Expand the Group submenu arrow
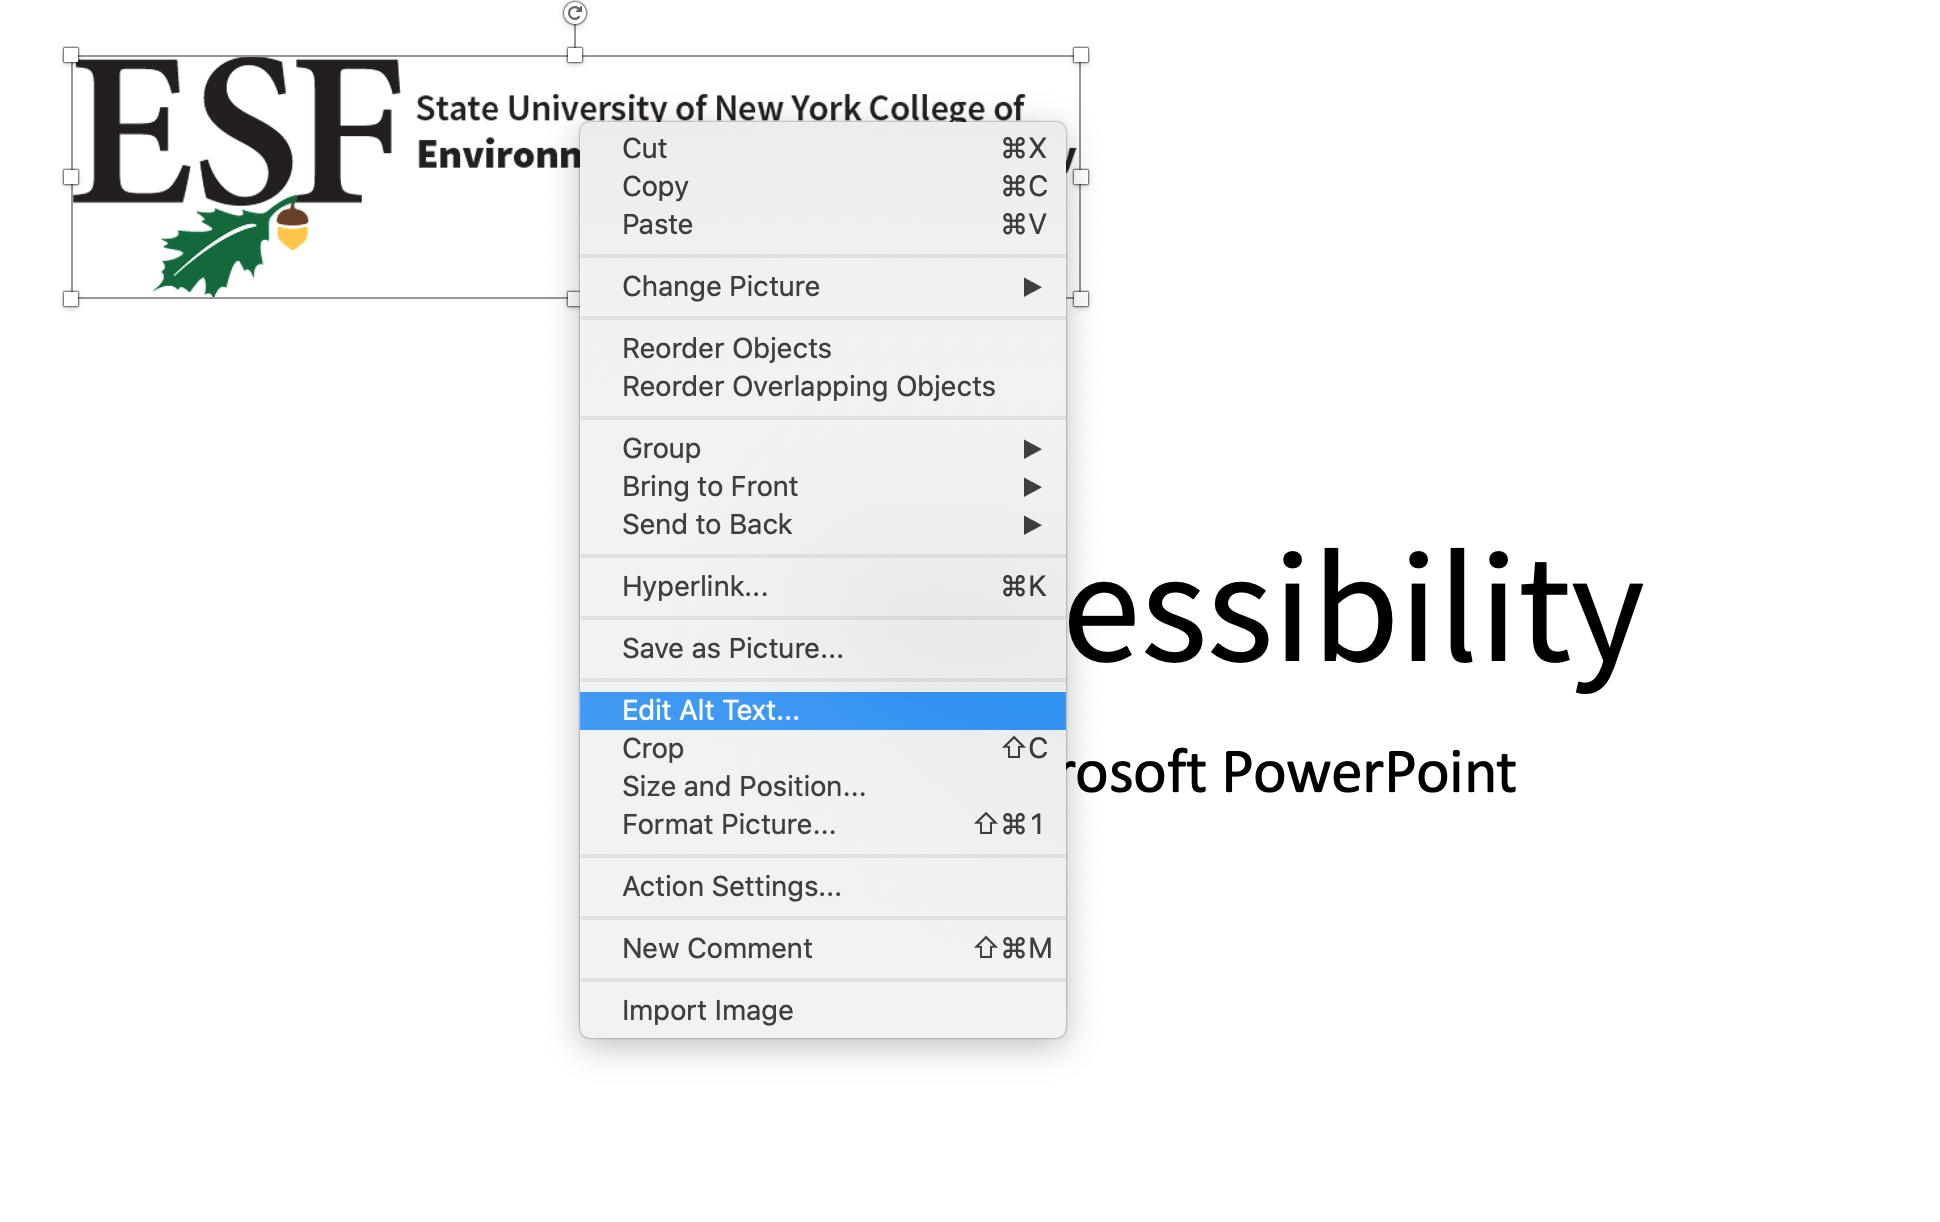This screenshot has height=1222, width=1940. coord(1032,449)
